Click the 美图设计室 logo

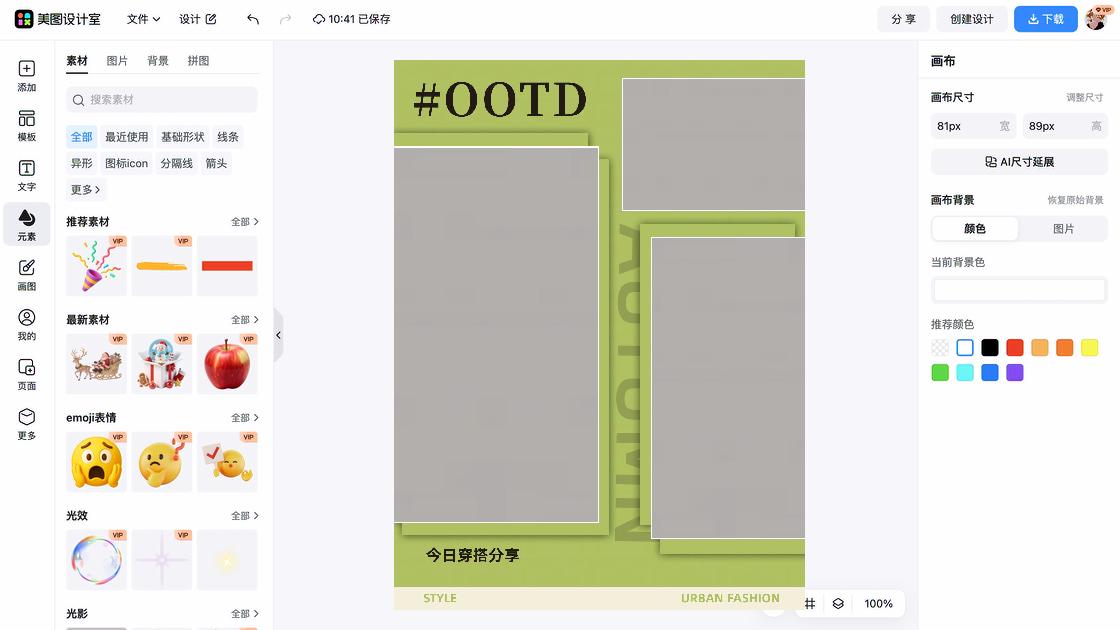(57, 19)
